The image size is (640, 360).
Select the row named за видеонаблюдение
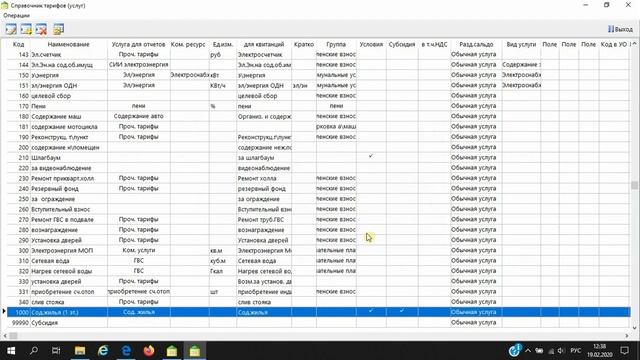[x=318, y=168]
